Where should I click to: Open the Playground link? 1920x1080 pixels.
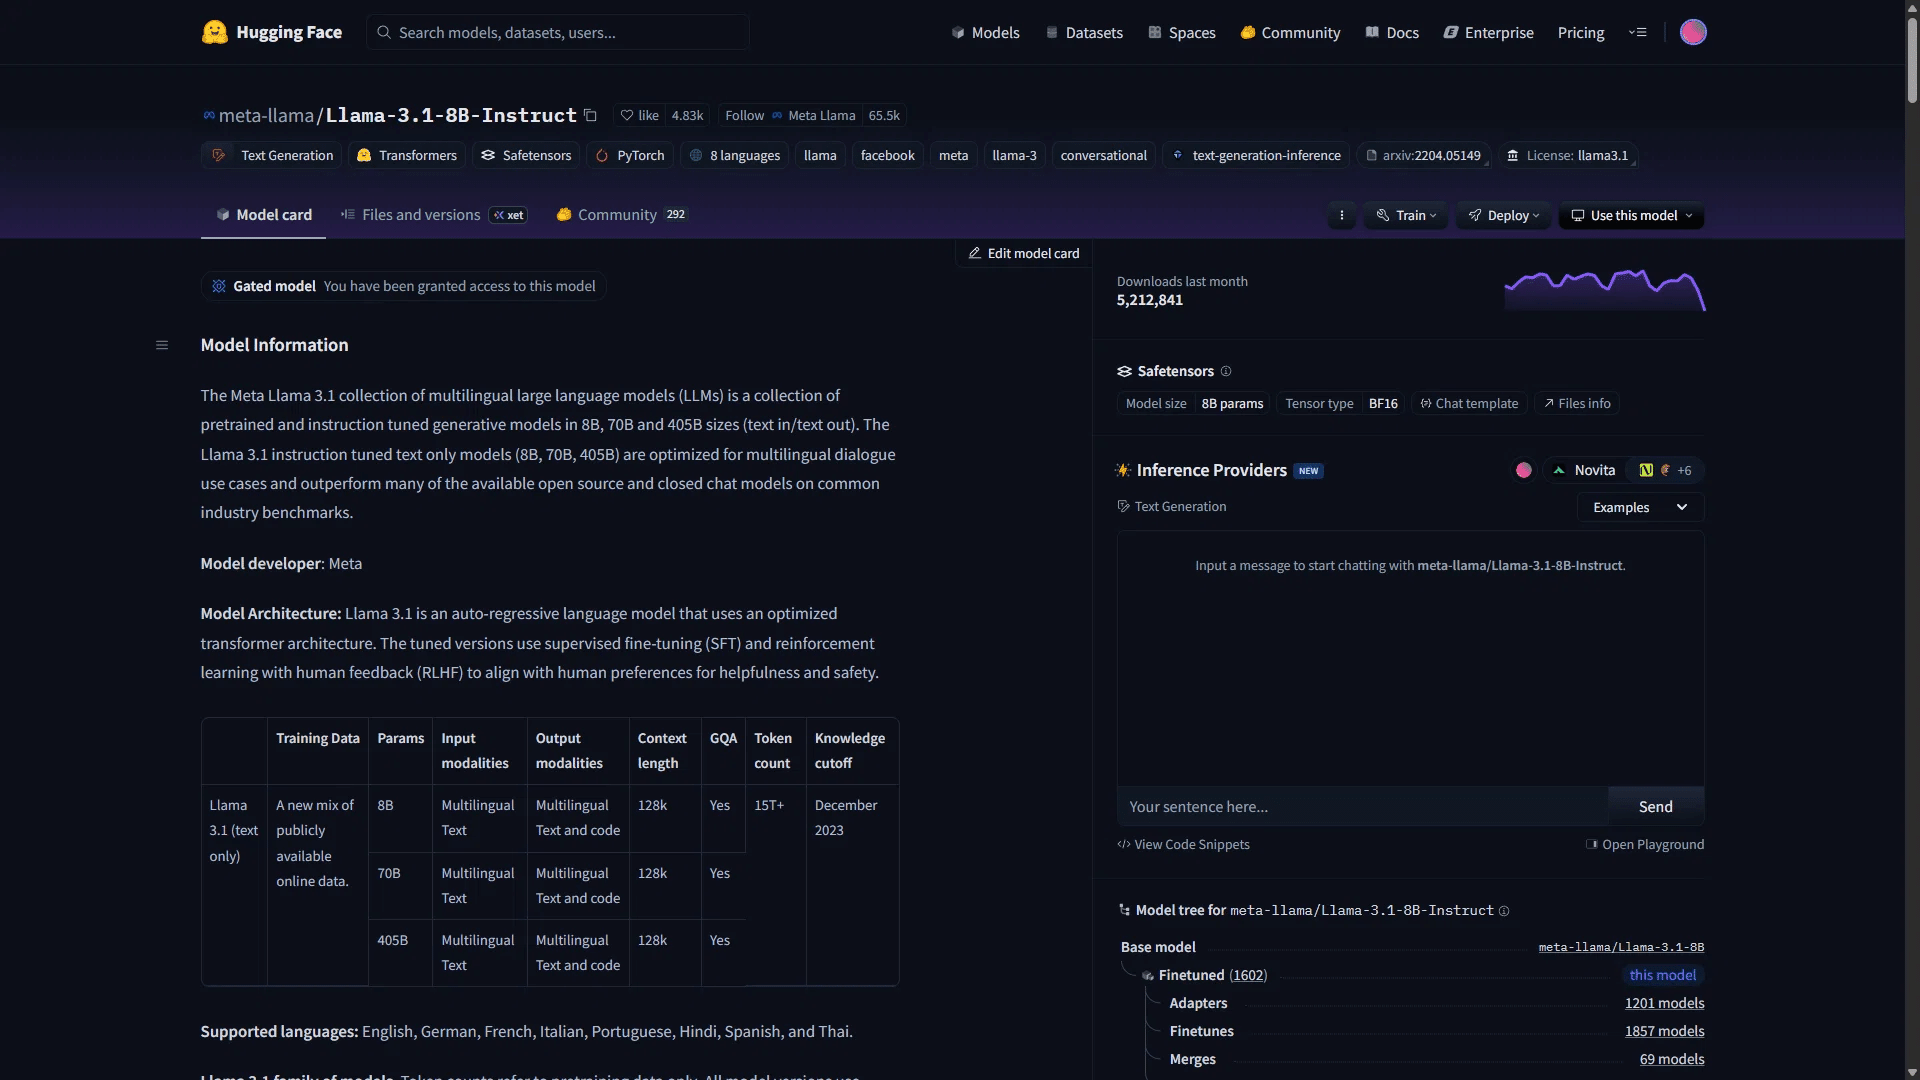[1645, 844]
